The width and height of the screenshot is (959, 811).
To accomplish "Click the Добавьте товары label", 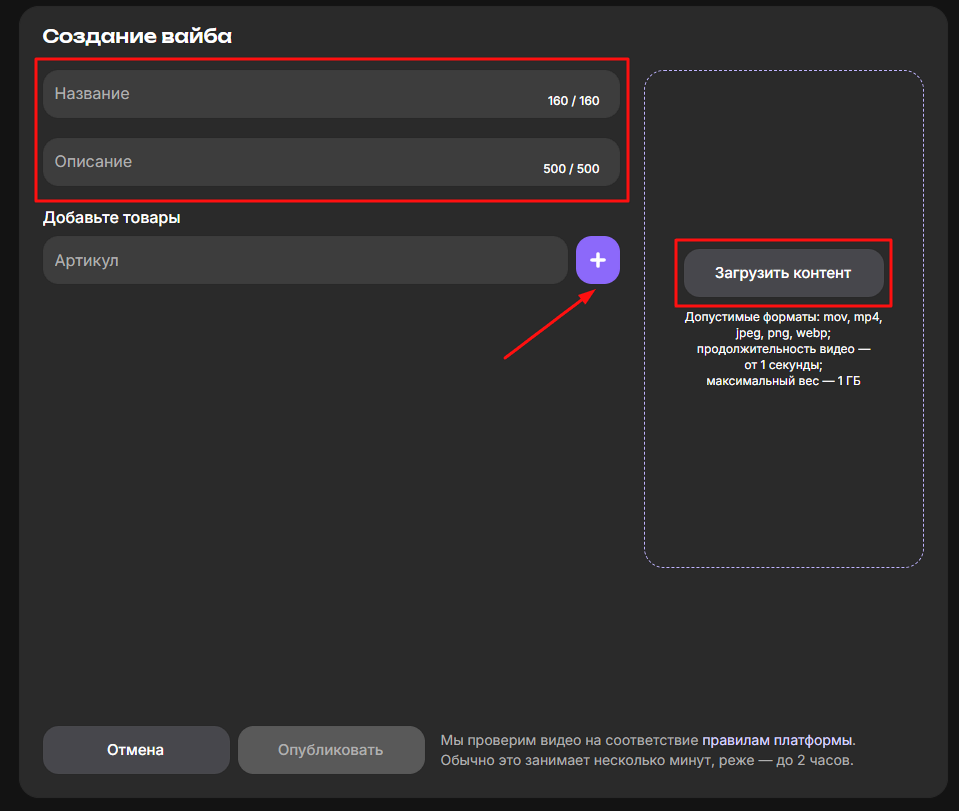I will (111, 217).
